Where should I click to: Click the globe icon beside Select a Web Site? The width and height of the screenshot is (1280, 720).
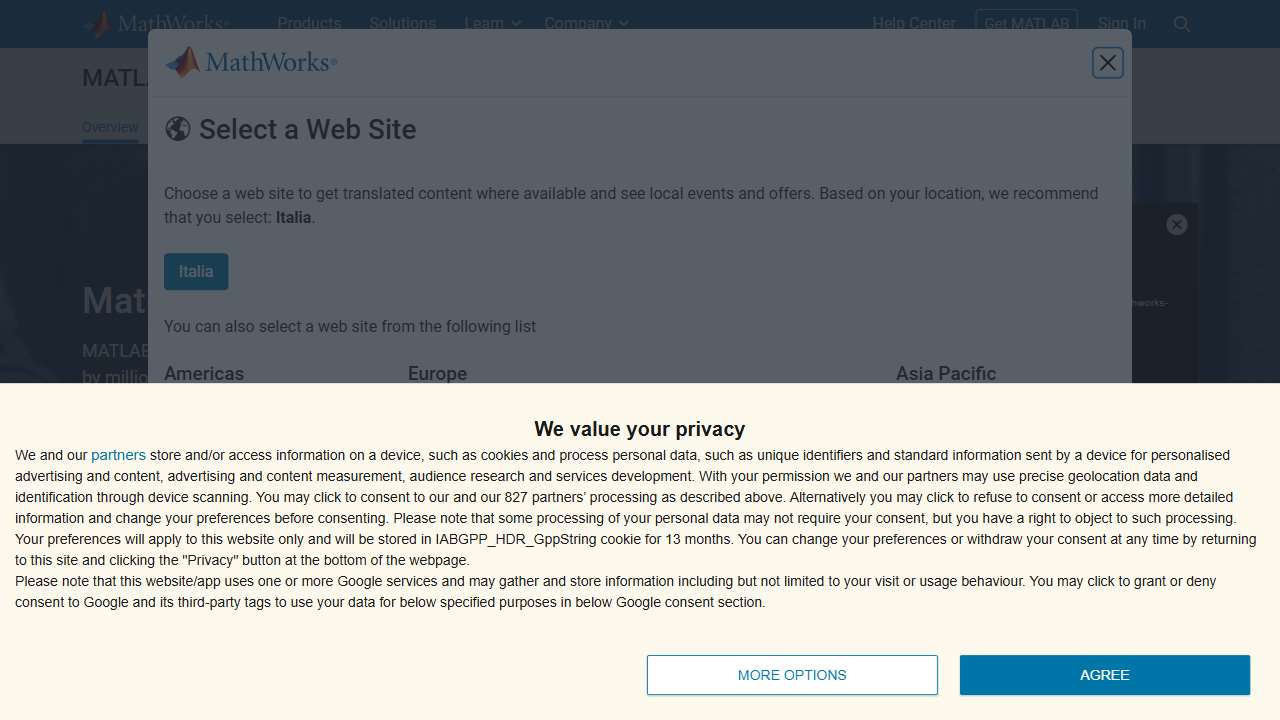point(178,129)
